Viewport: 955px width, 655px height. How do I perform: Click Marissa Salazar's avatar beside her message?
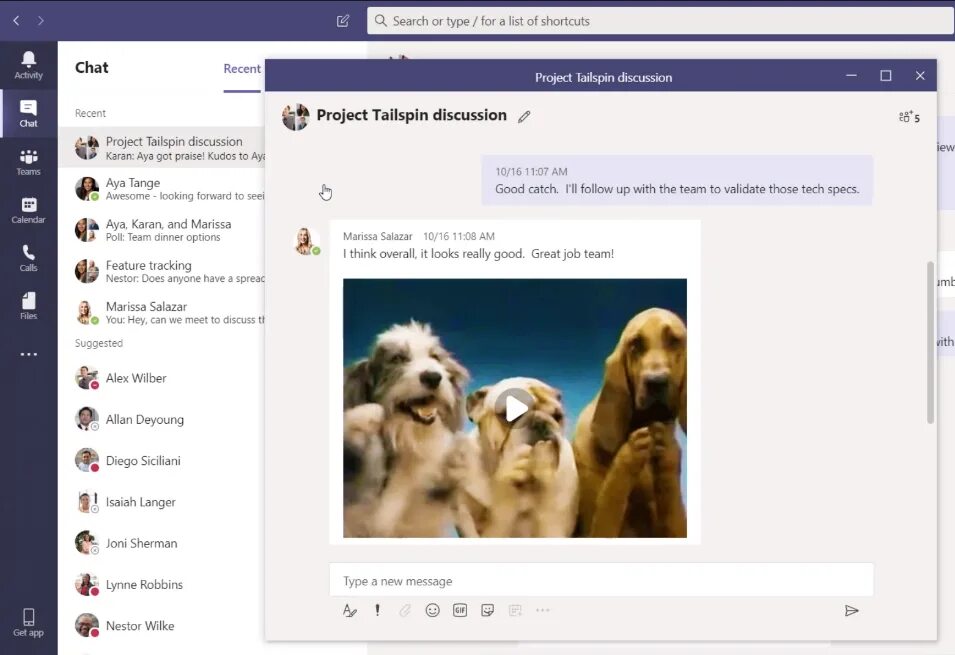coord(306,241)
